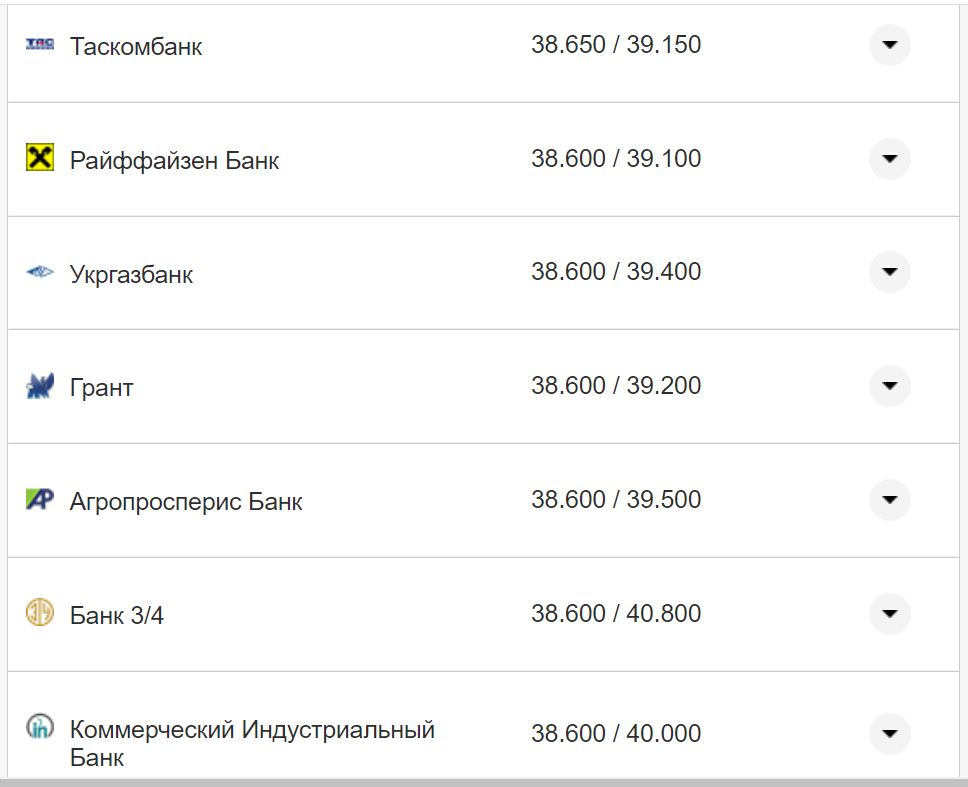Expand the Банк 3/4 details dropdown
This screenshot has width=968, height=787.
[889, 613]
